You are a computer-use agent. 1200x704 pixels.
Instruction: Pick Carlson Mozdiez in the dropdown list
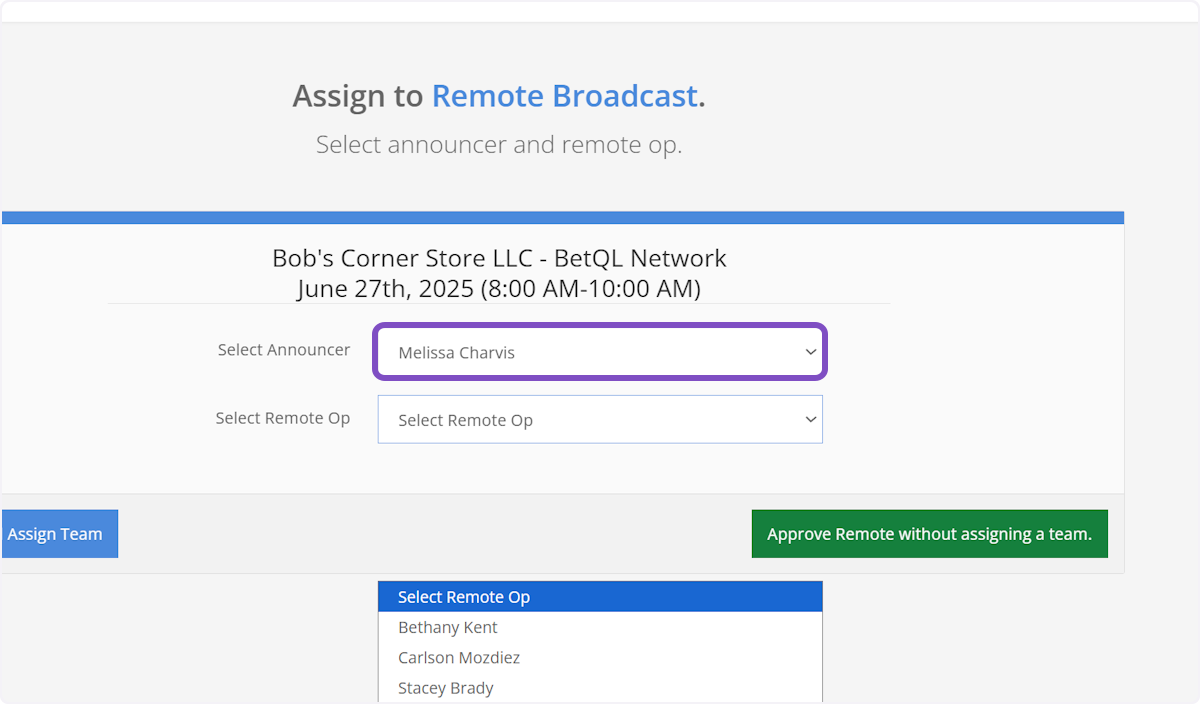pyautogui.click(x=459, y=658)
